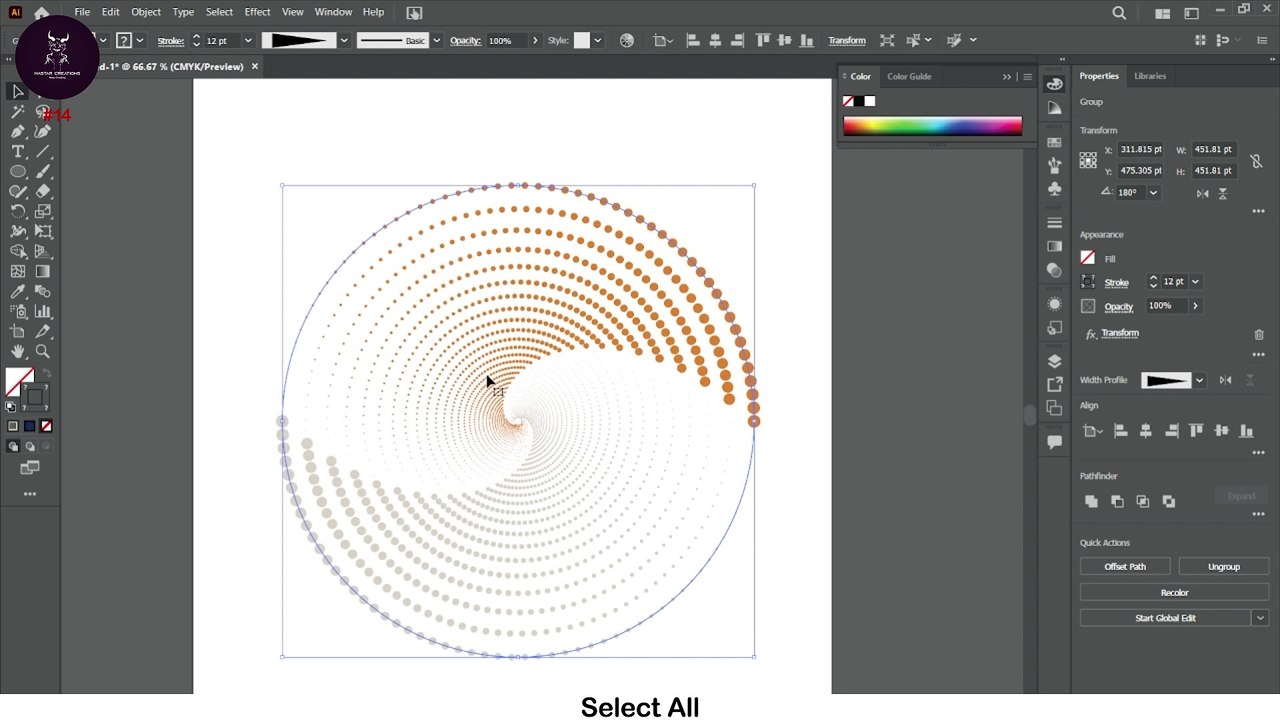Click the search icon in title bar
Viewport: 1280px width, 720px height.
pyautogui.click(x=1119, y=13)
